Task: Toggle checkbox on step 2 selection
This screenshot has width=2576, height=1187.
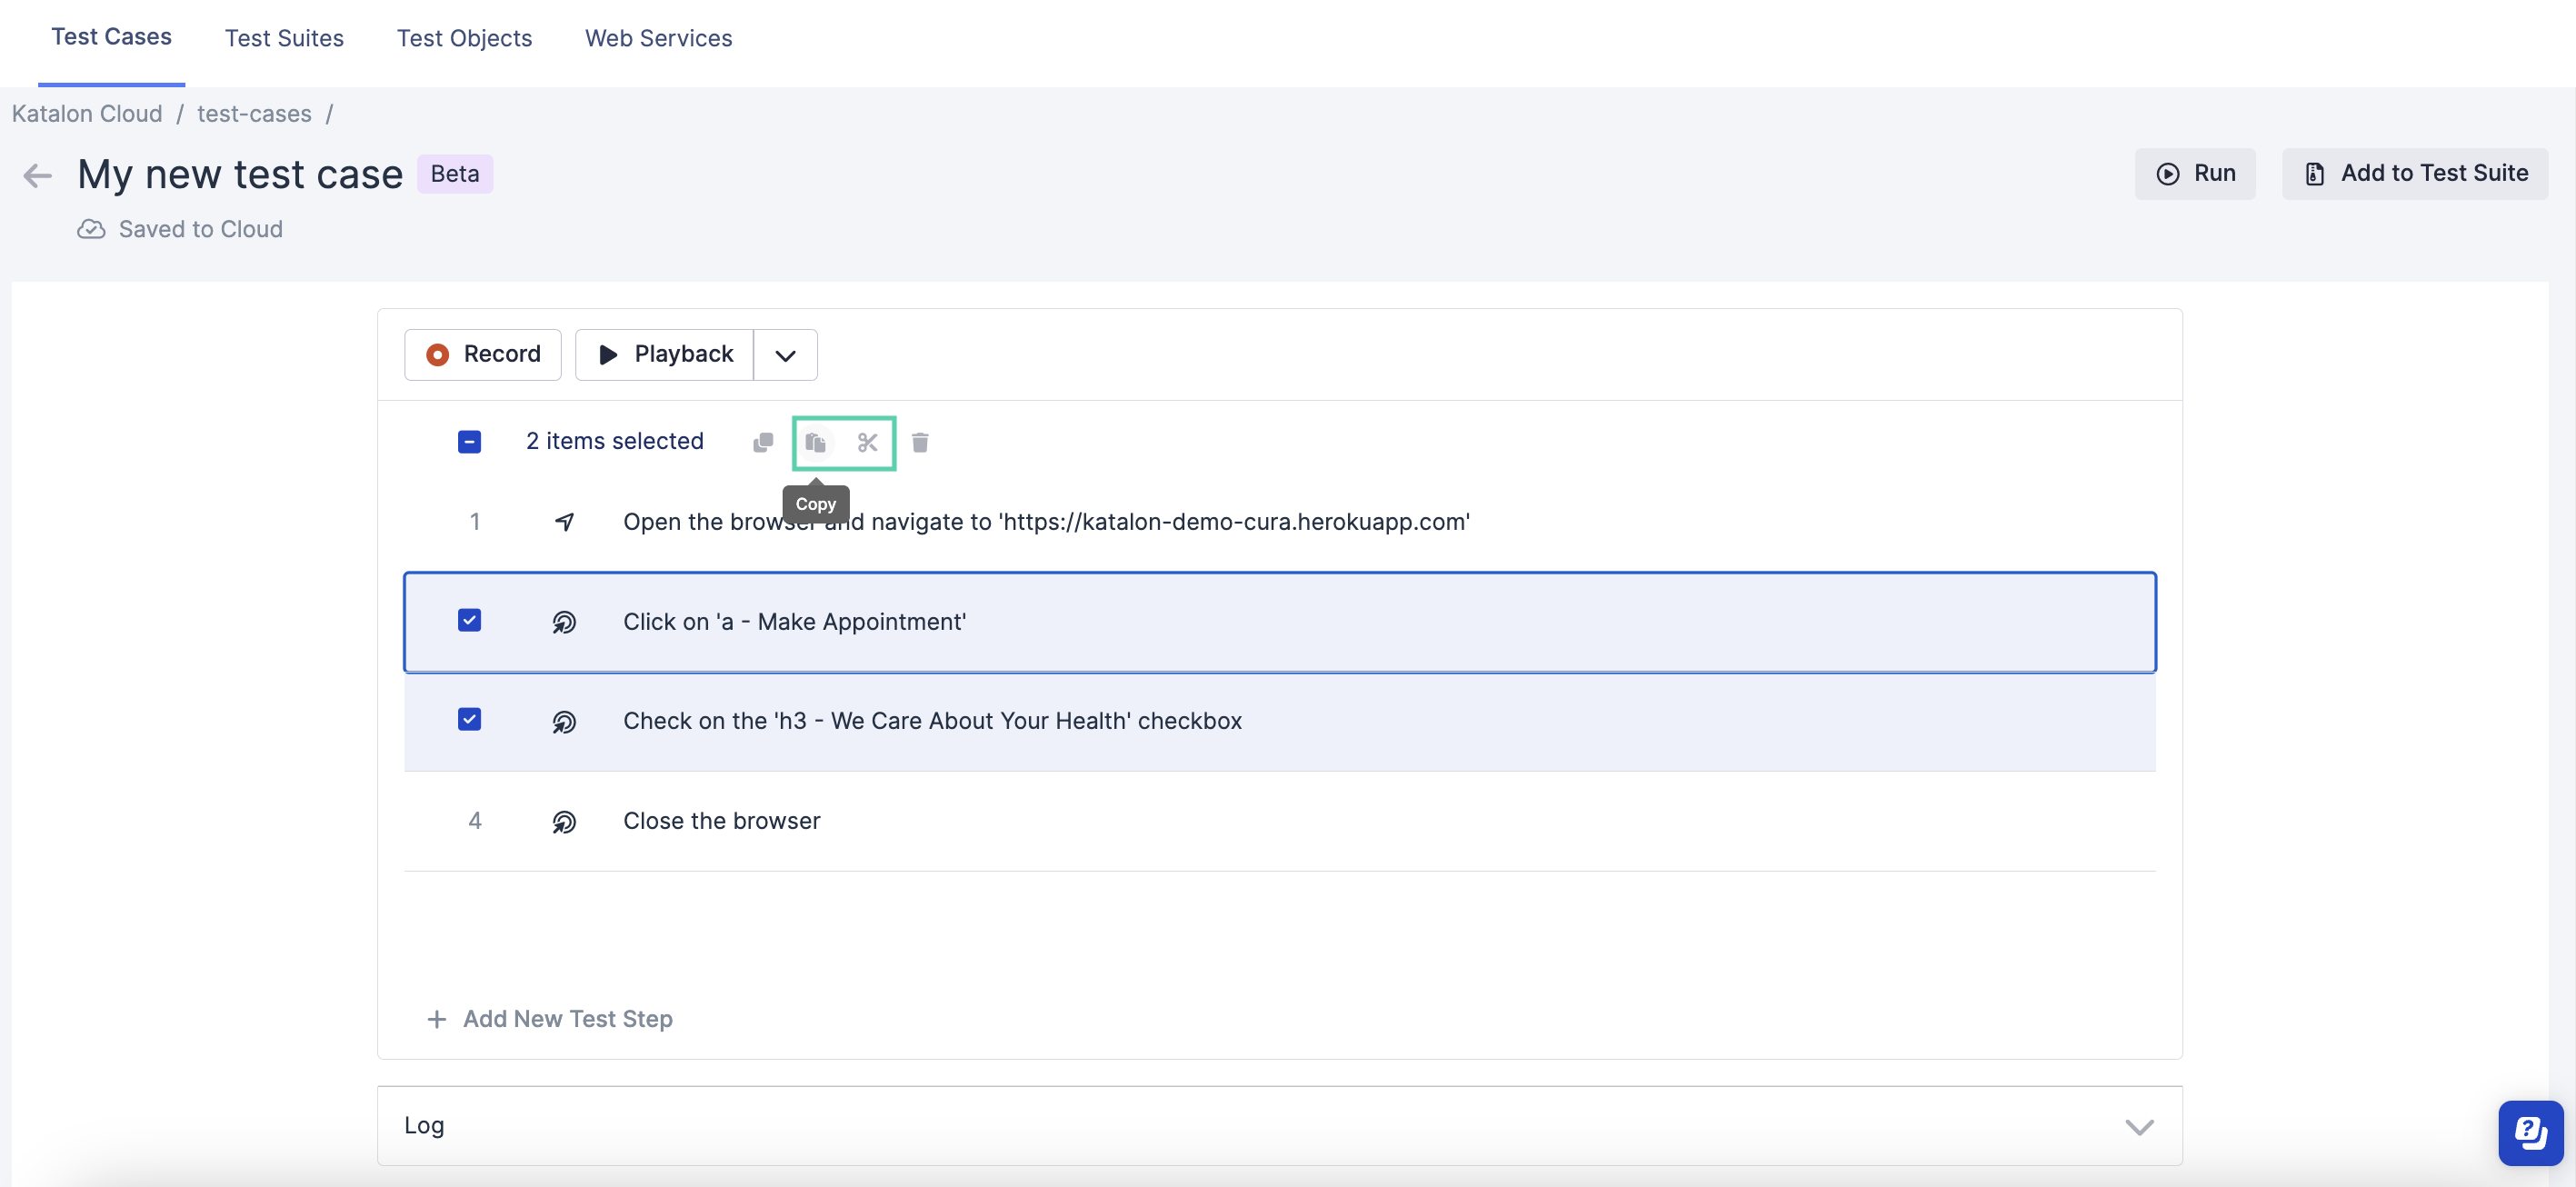Action: 472,621
